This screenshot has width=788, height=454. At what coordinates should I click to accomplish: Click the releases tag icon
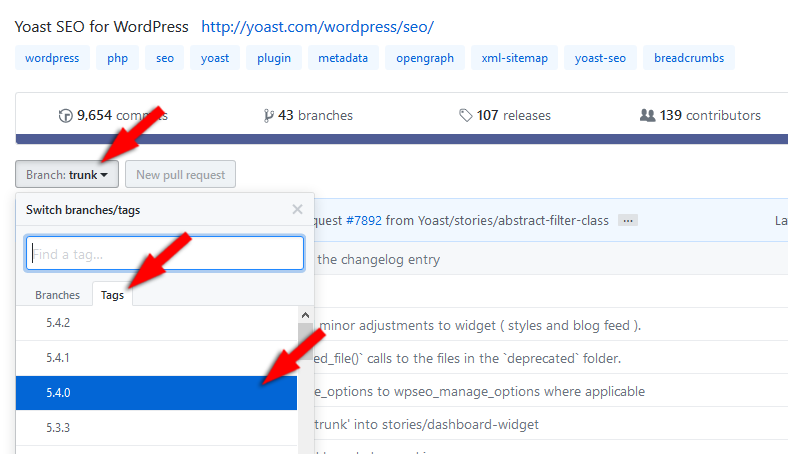[x=465, y=116]
